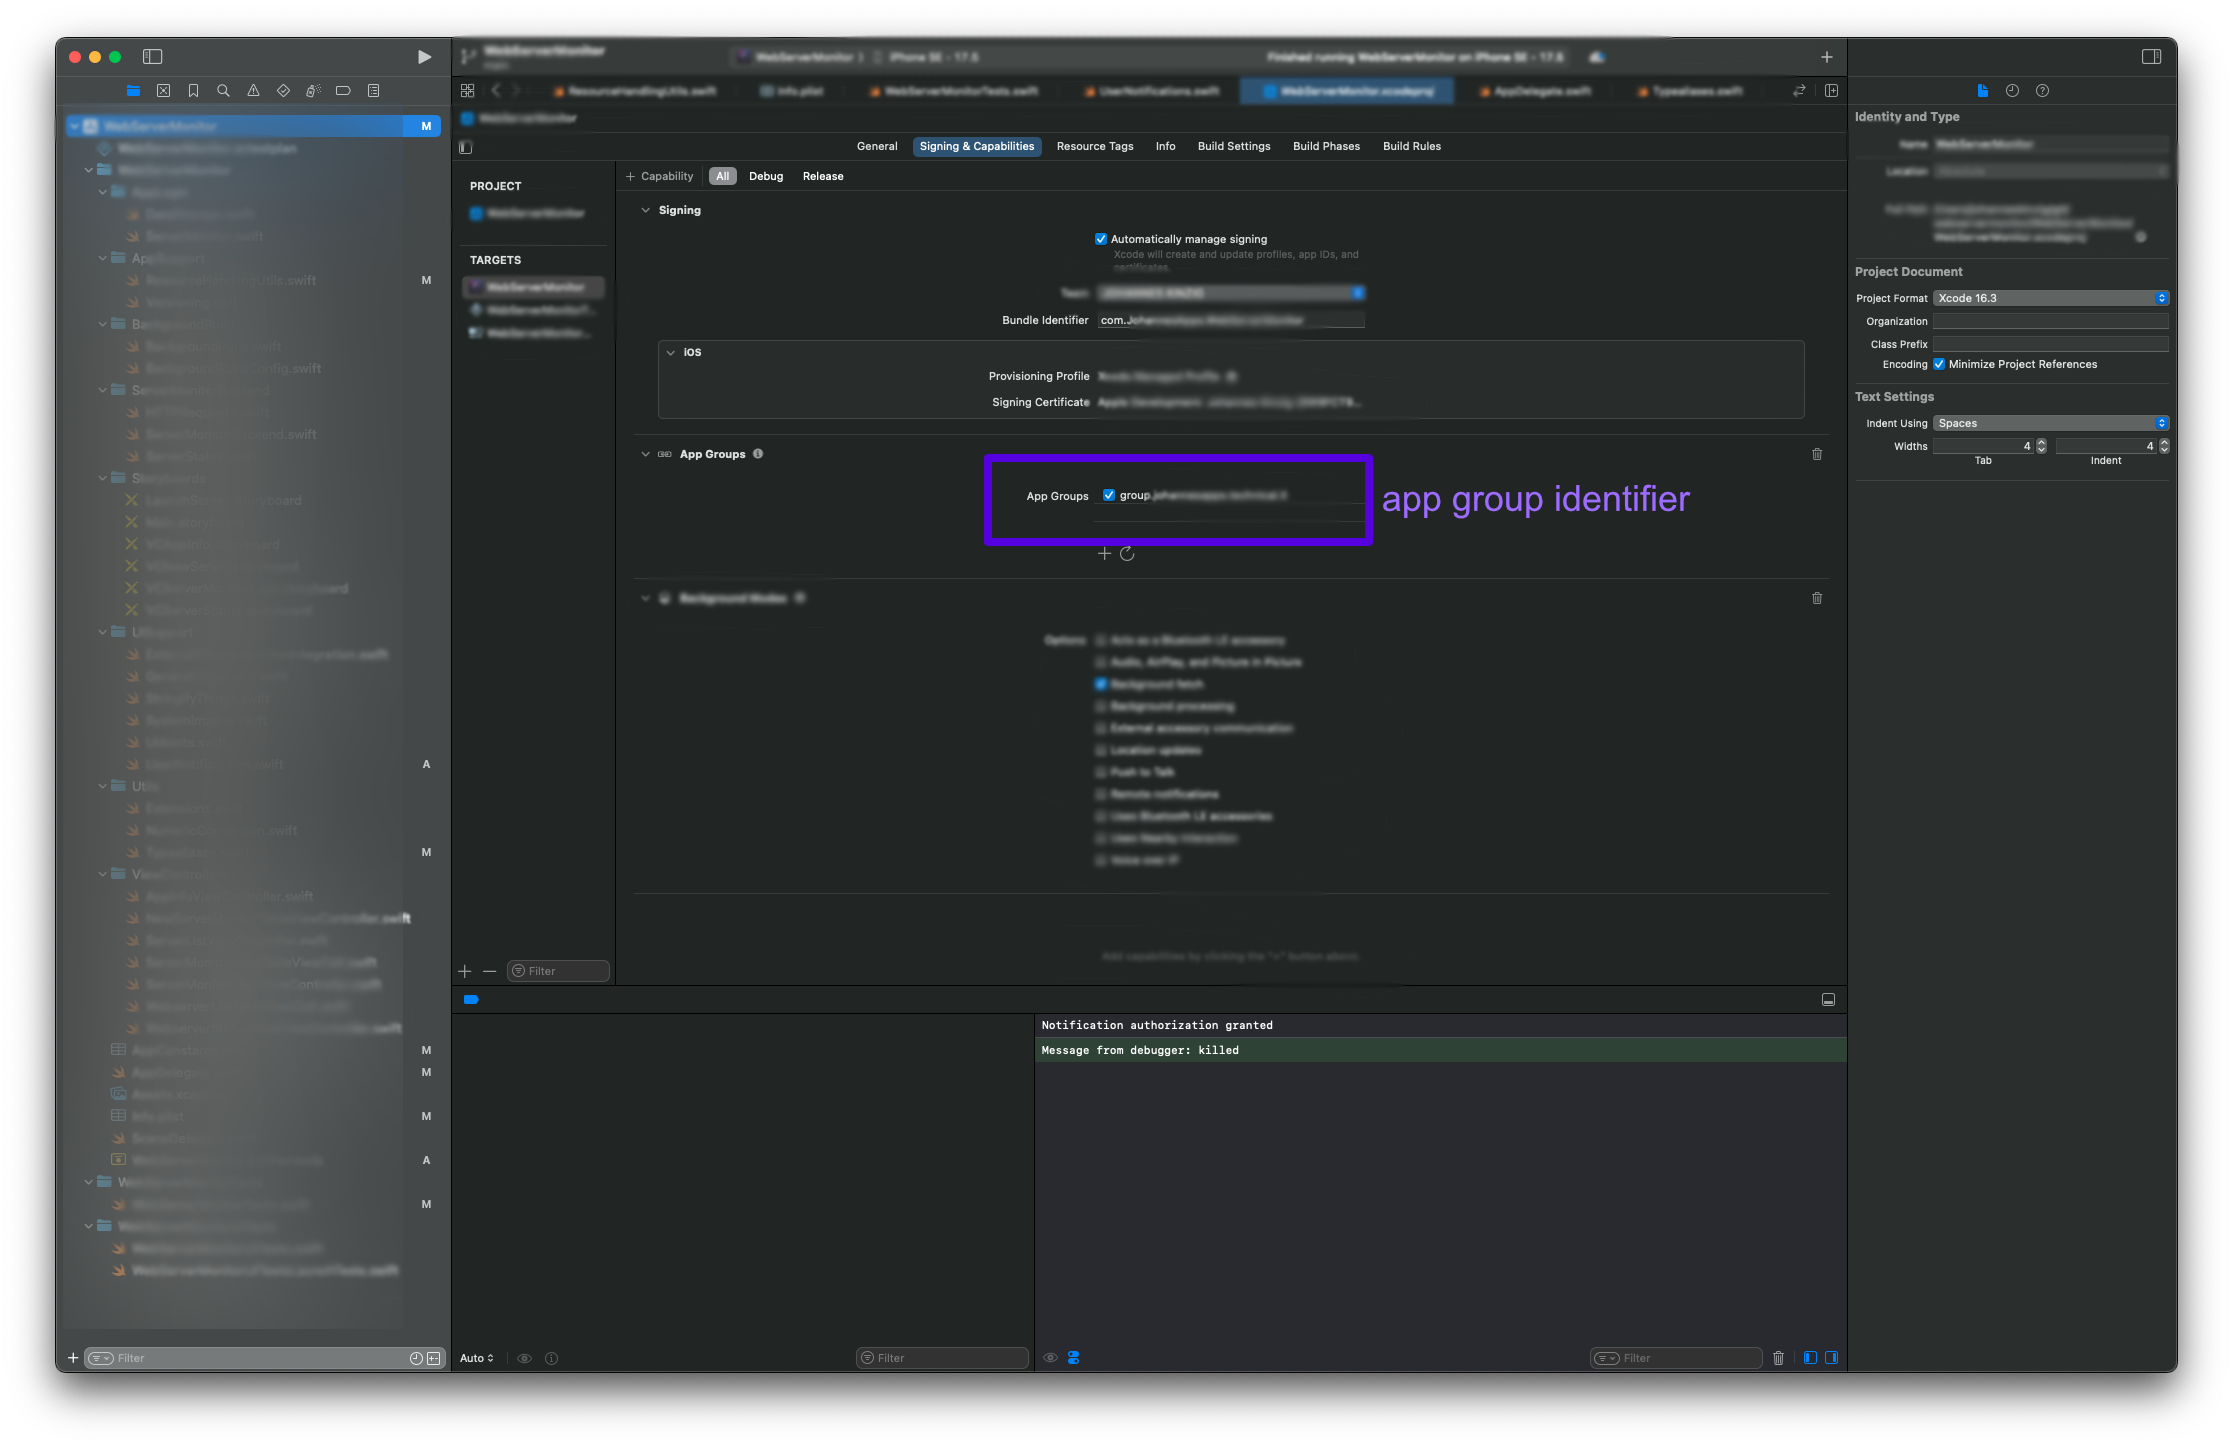Toggle Background fetch checkbox
This screenshot has width=2233, height=1446.
click(1101, 684)
